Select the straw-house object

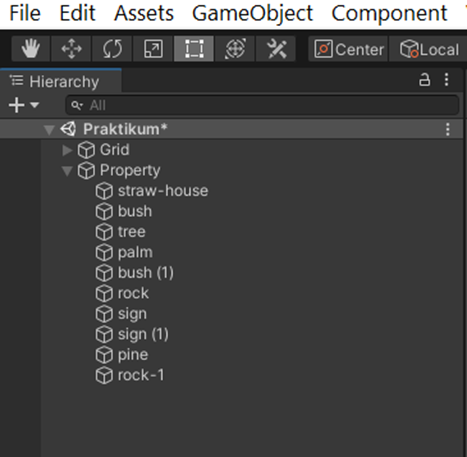point(163,191)
